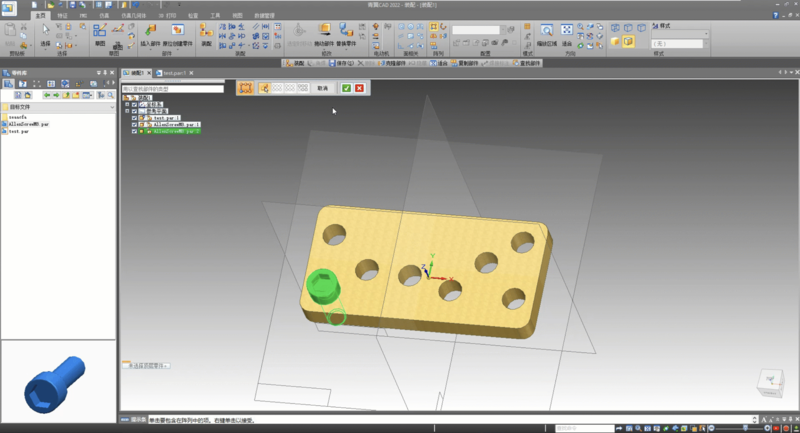The width and height of the screenshot is (800, 433).
Task: Collapse the coordinate system tree node
Action: click(x=127, y=104)
